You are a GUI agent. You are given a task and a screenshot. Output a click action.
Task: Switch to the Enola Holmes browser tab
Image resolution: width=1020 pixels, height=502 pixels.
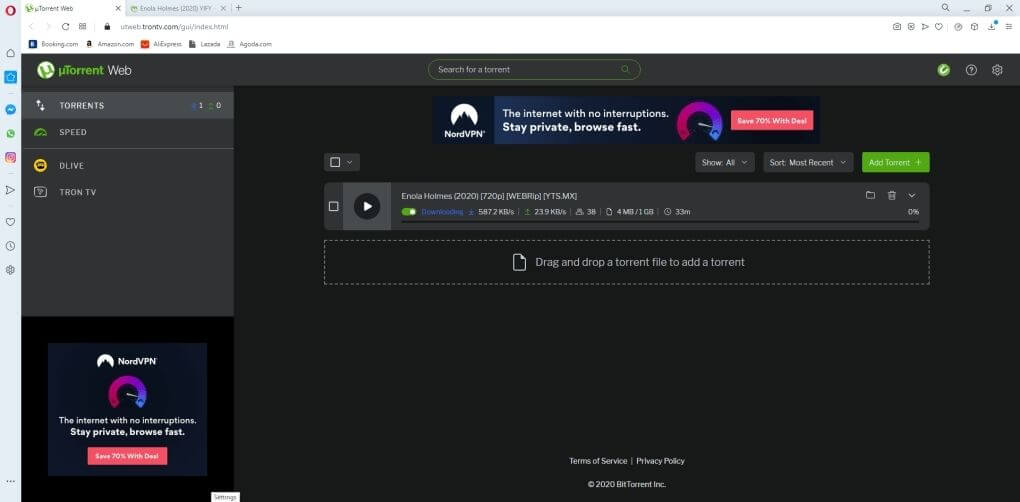pyautogui.click(x=176, y=8)
